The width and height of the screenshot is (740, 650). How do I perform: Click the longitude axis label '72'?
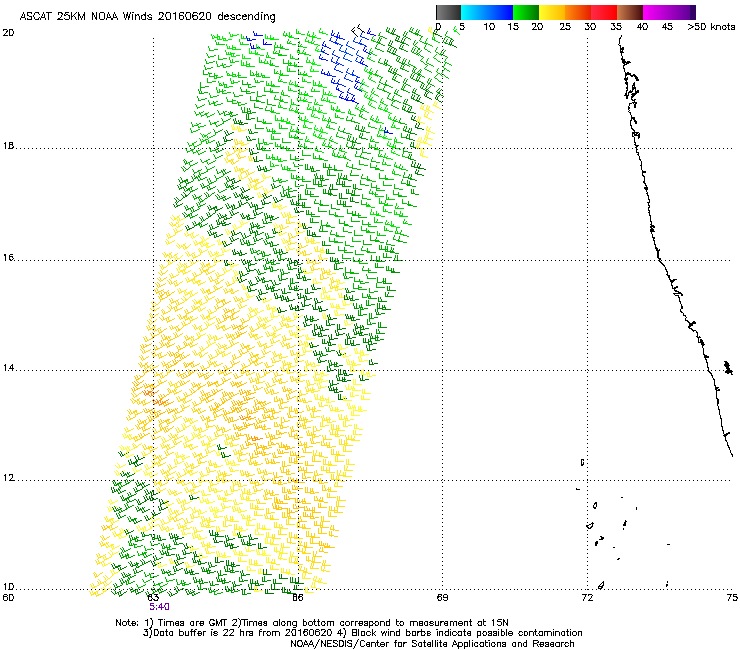[x=587, y=598]
